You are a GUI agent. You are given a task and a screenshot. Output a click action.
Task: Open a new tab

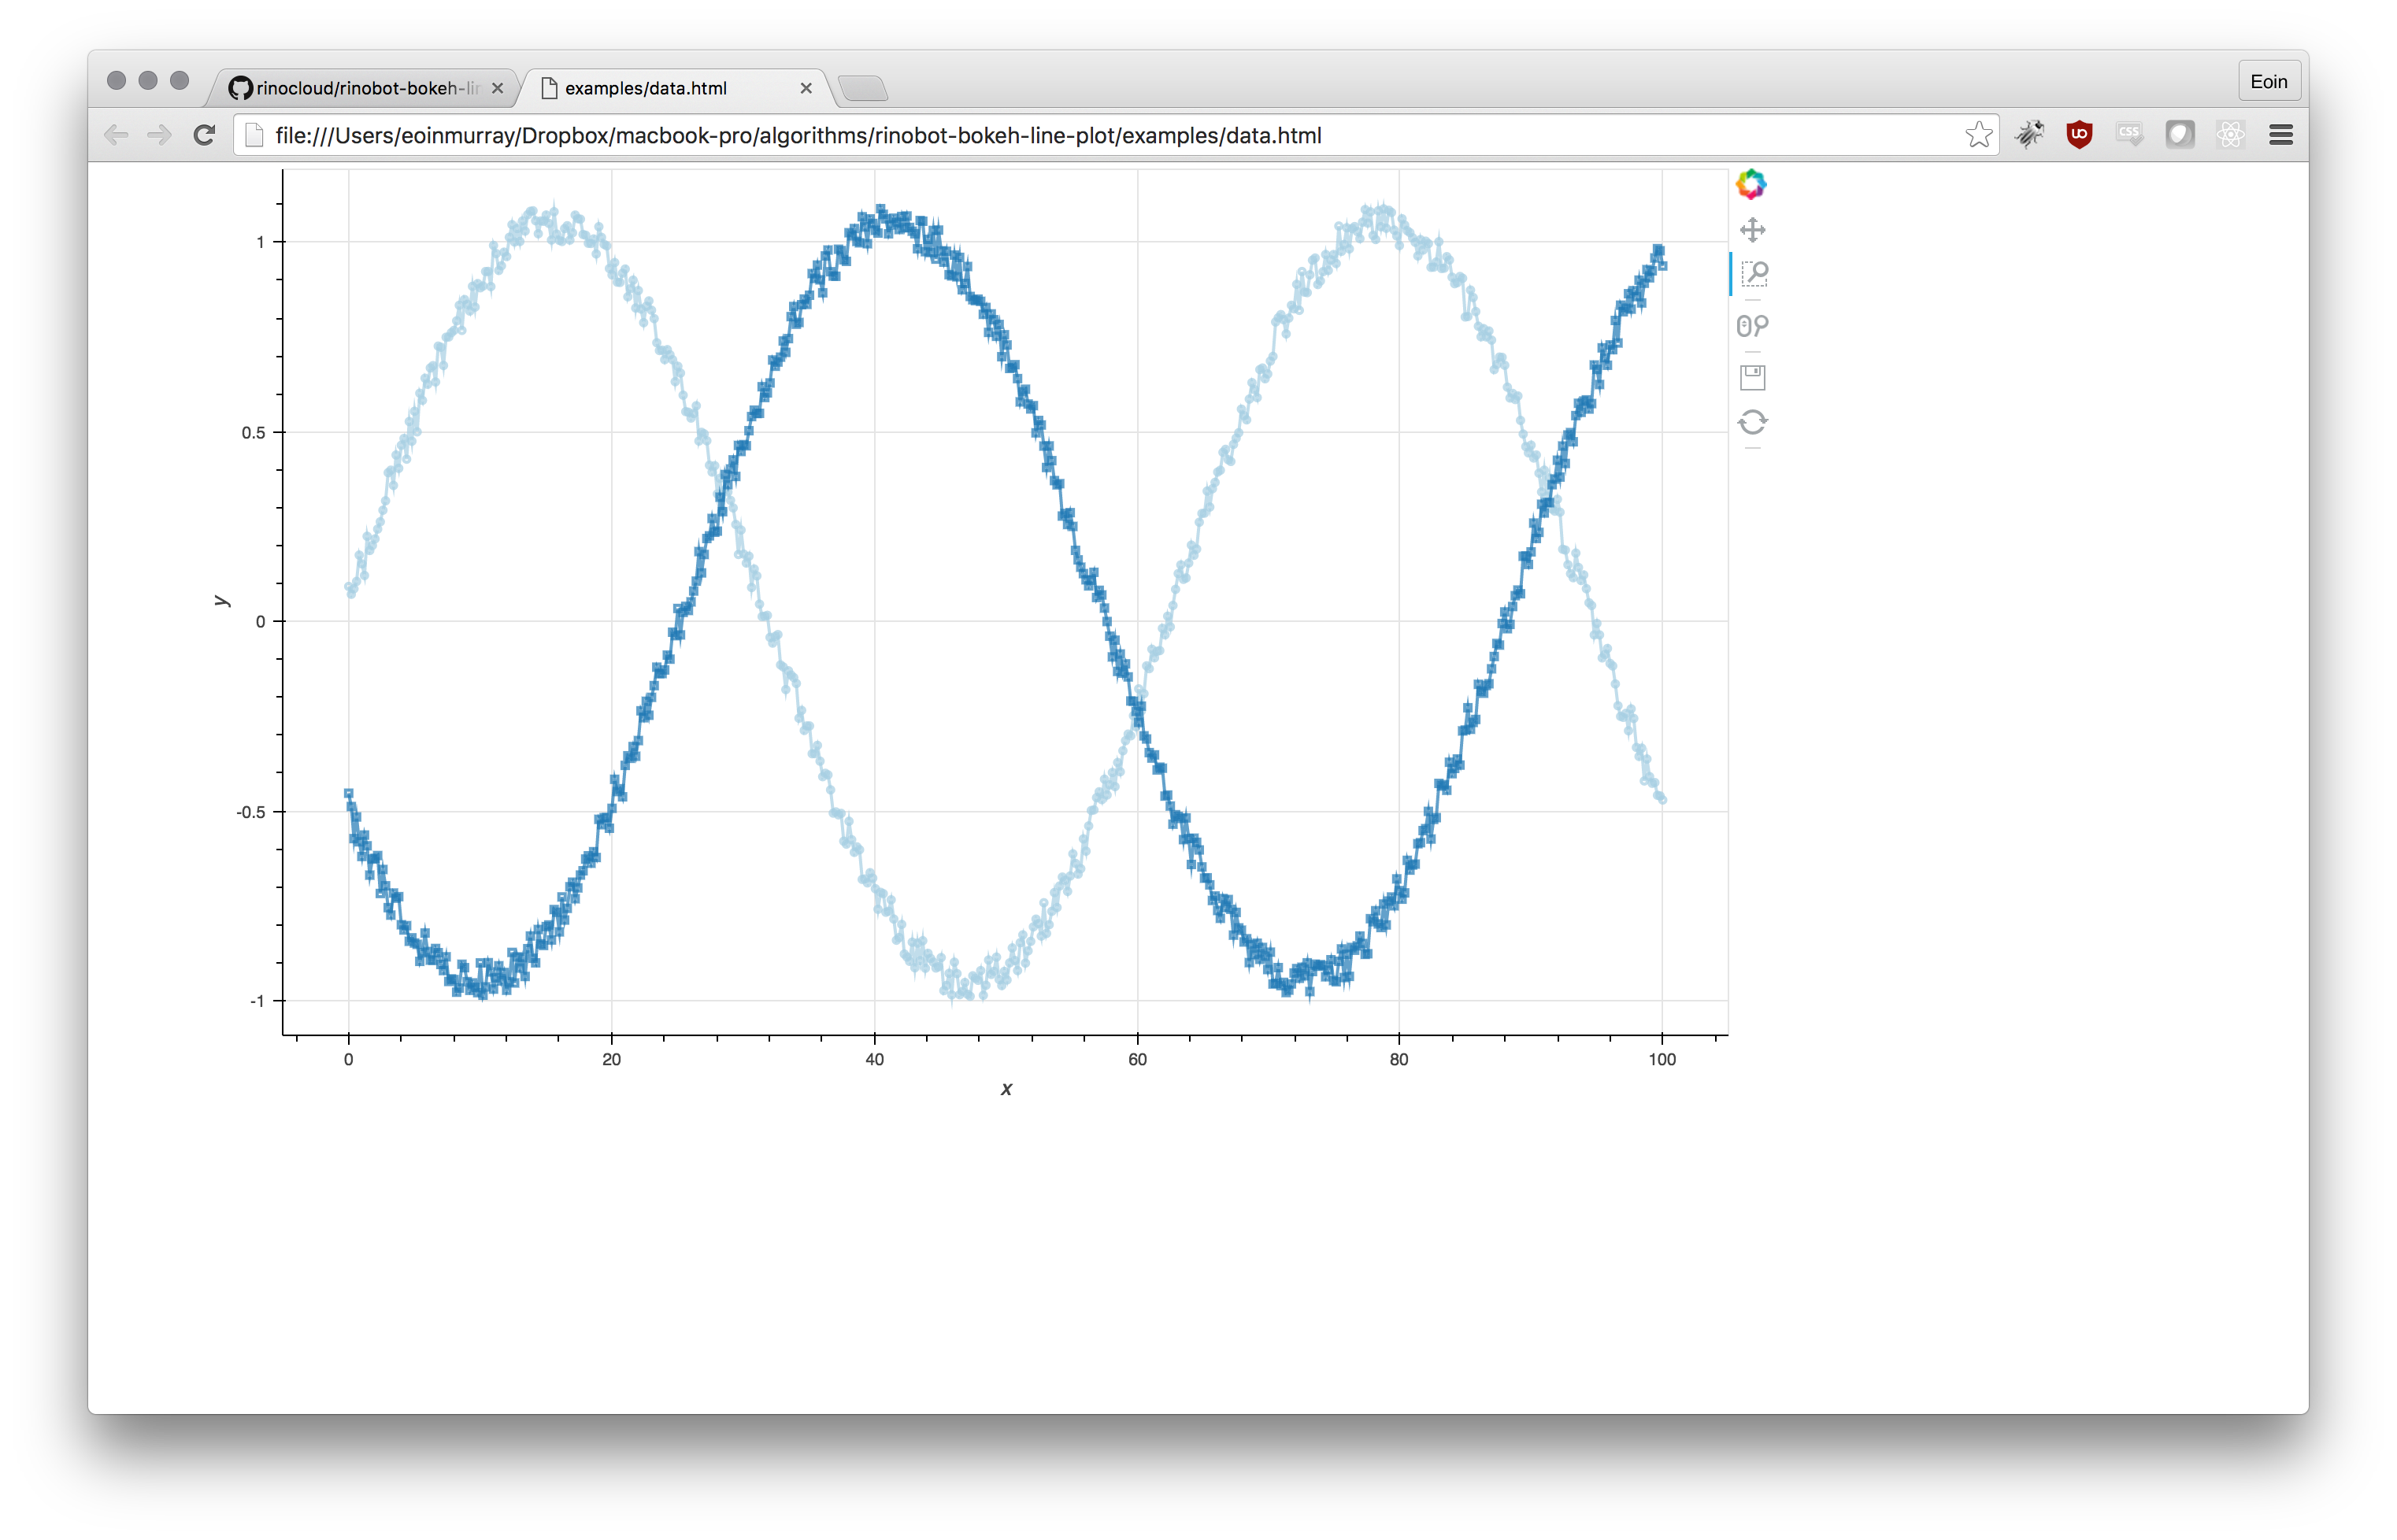click(x=863, y=89)
